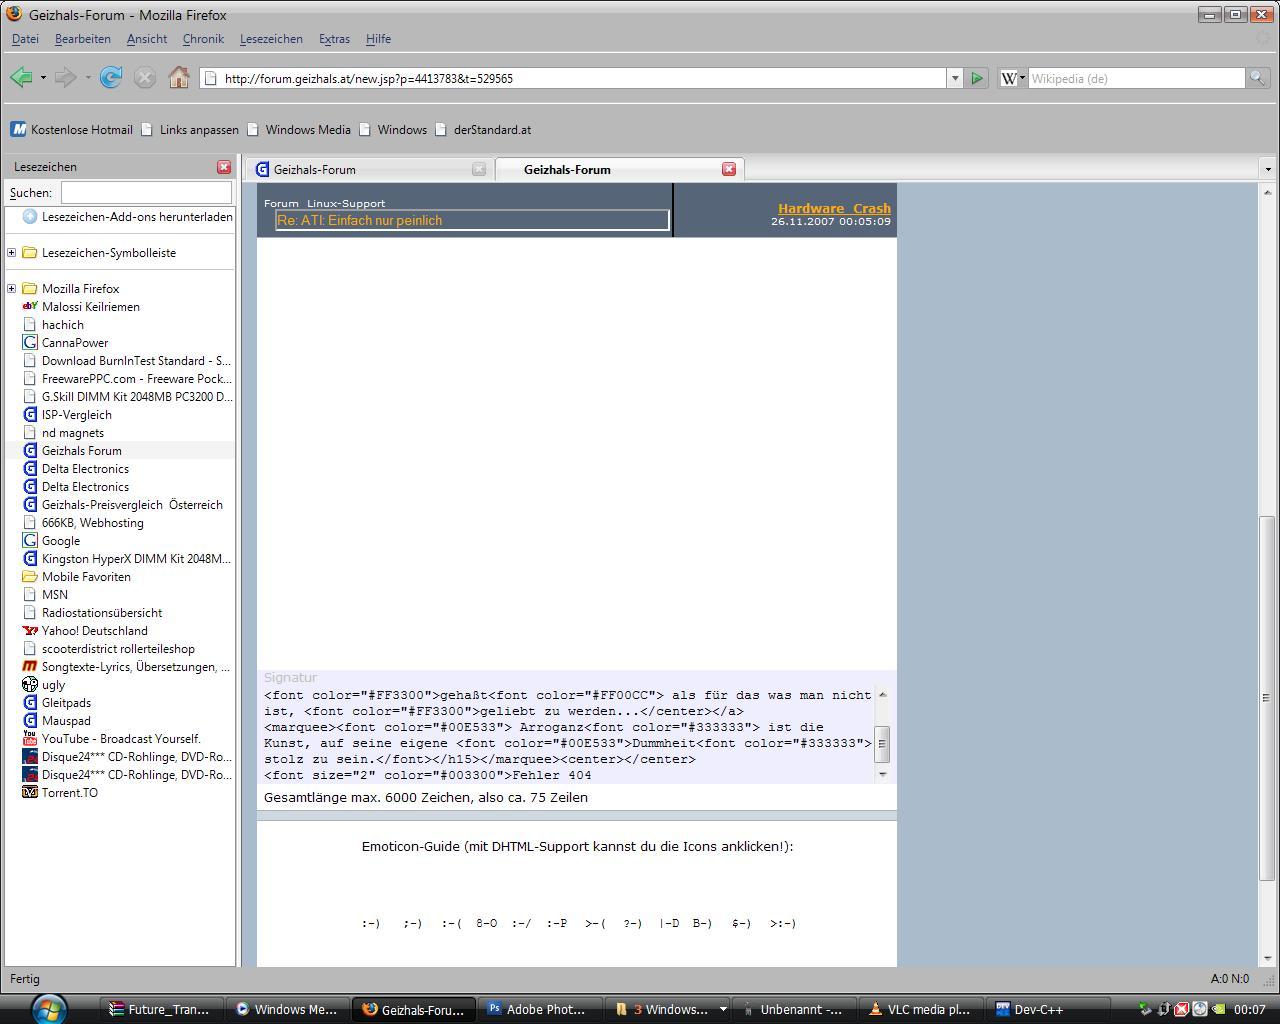This screenshot has height=1024, width=1280.
Task: Open VLC media player from taskbar
Action: [x=920, y=1009]
